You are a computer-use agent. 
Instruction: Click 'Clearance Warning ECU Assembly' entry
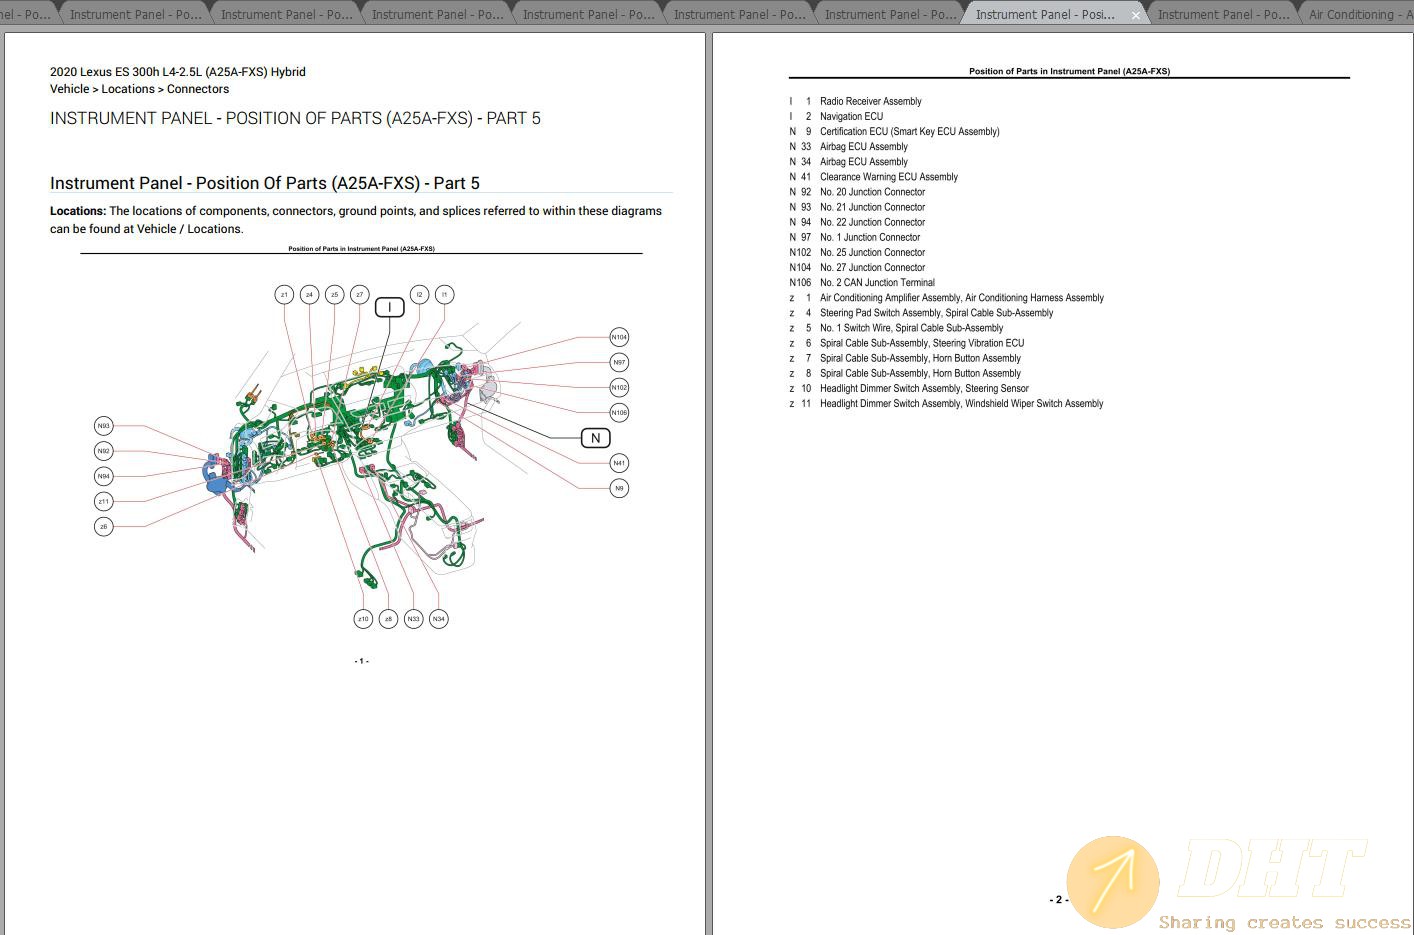(x=888, y=177)
